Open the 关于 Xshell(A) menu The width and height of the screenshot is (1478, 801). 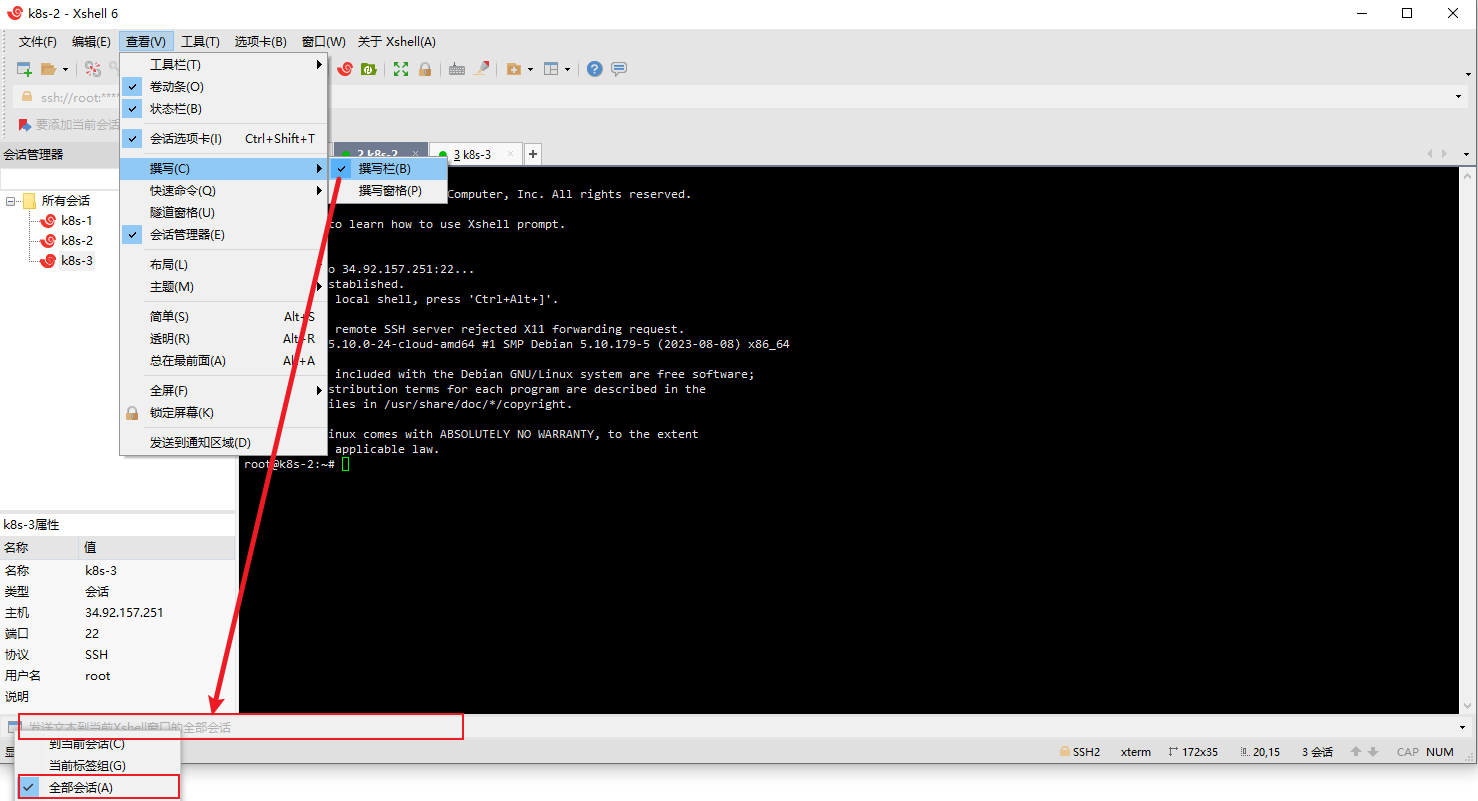click(x=397, y=41)
